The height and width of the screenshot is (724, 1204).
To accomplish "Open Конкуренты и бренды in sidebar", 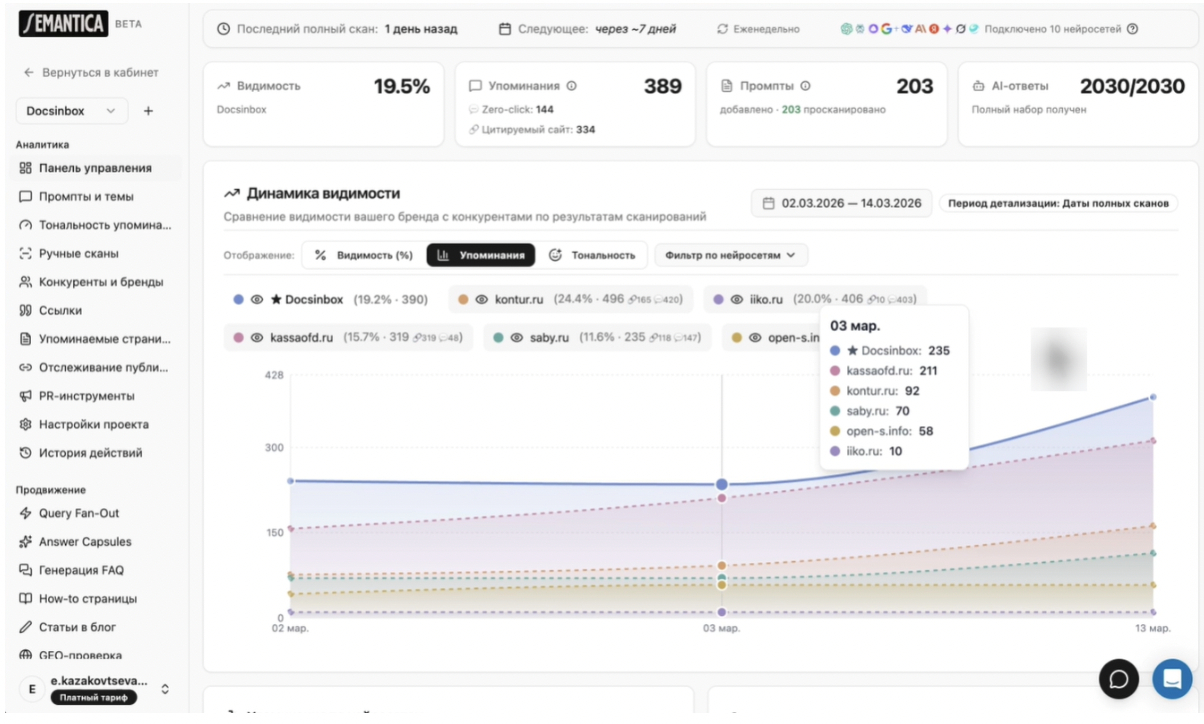I will click(x=100, y=282).
